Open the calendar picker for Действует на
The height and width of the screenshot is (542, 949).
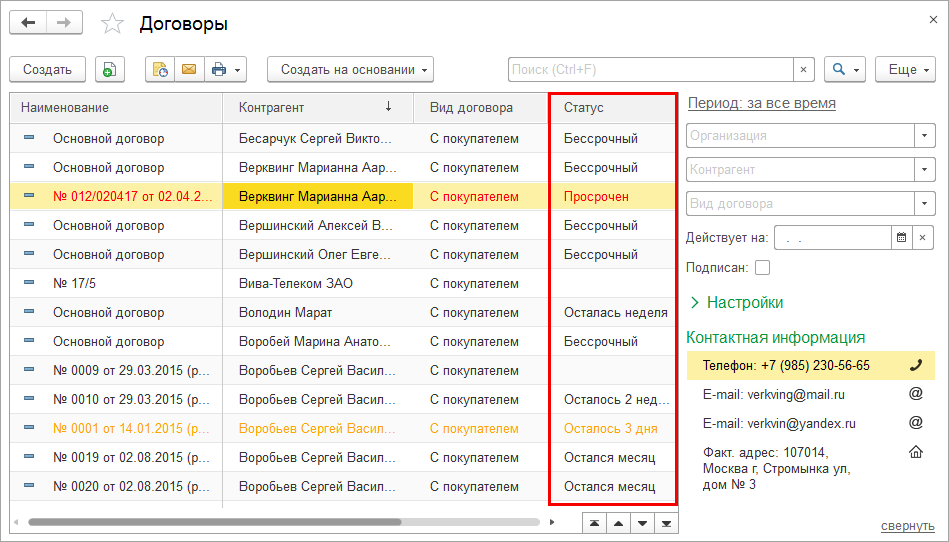click(901, 238)
